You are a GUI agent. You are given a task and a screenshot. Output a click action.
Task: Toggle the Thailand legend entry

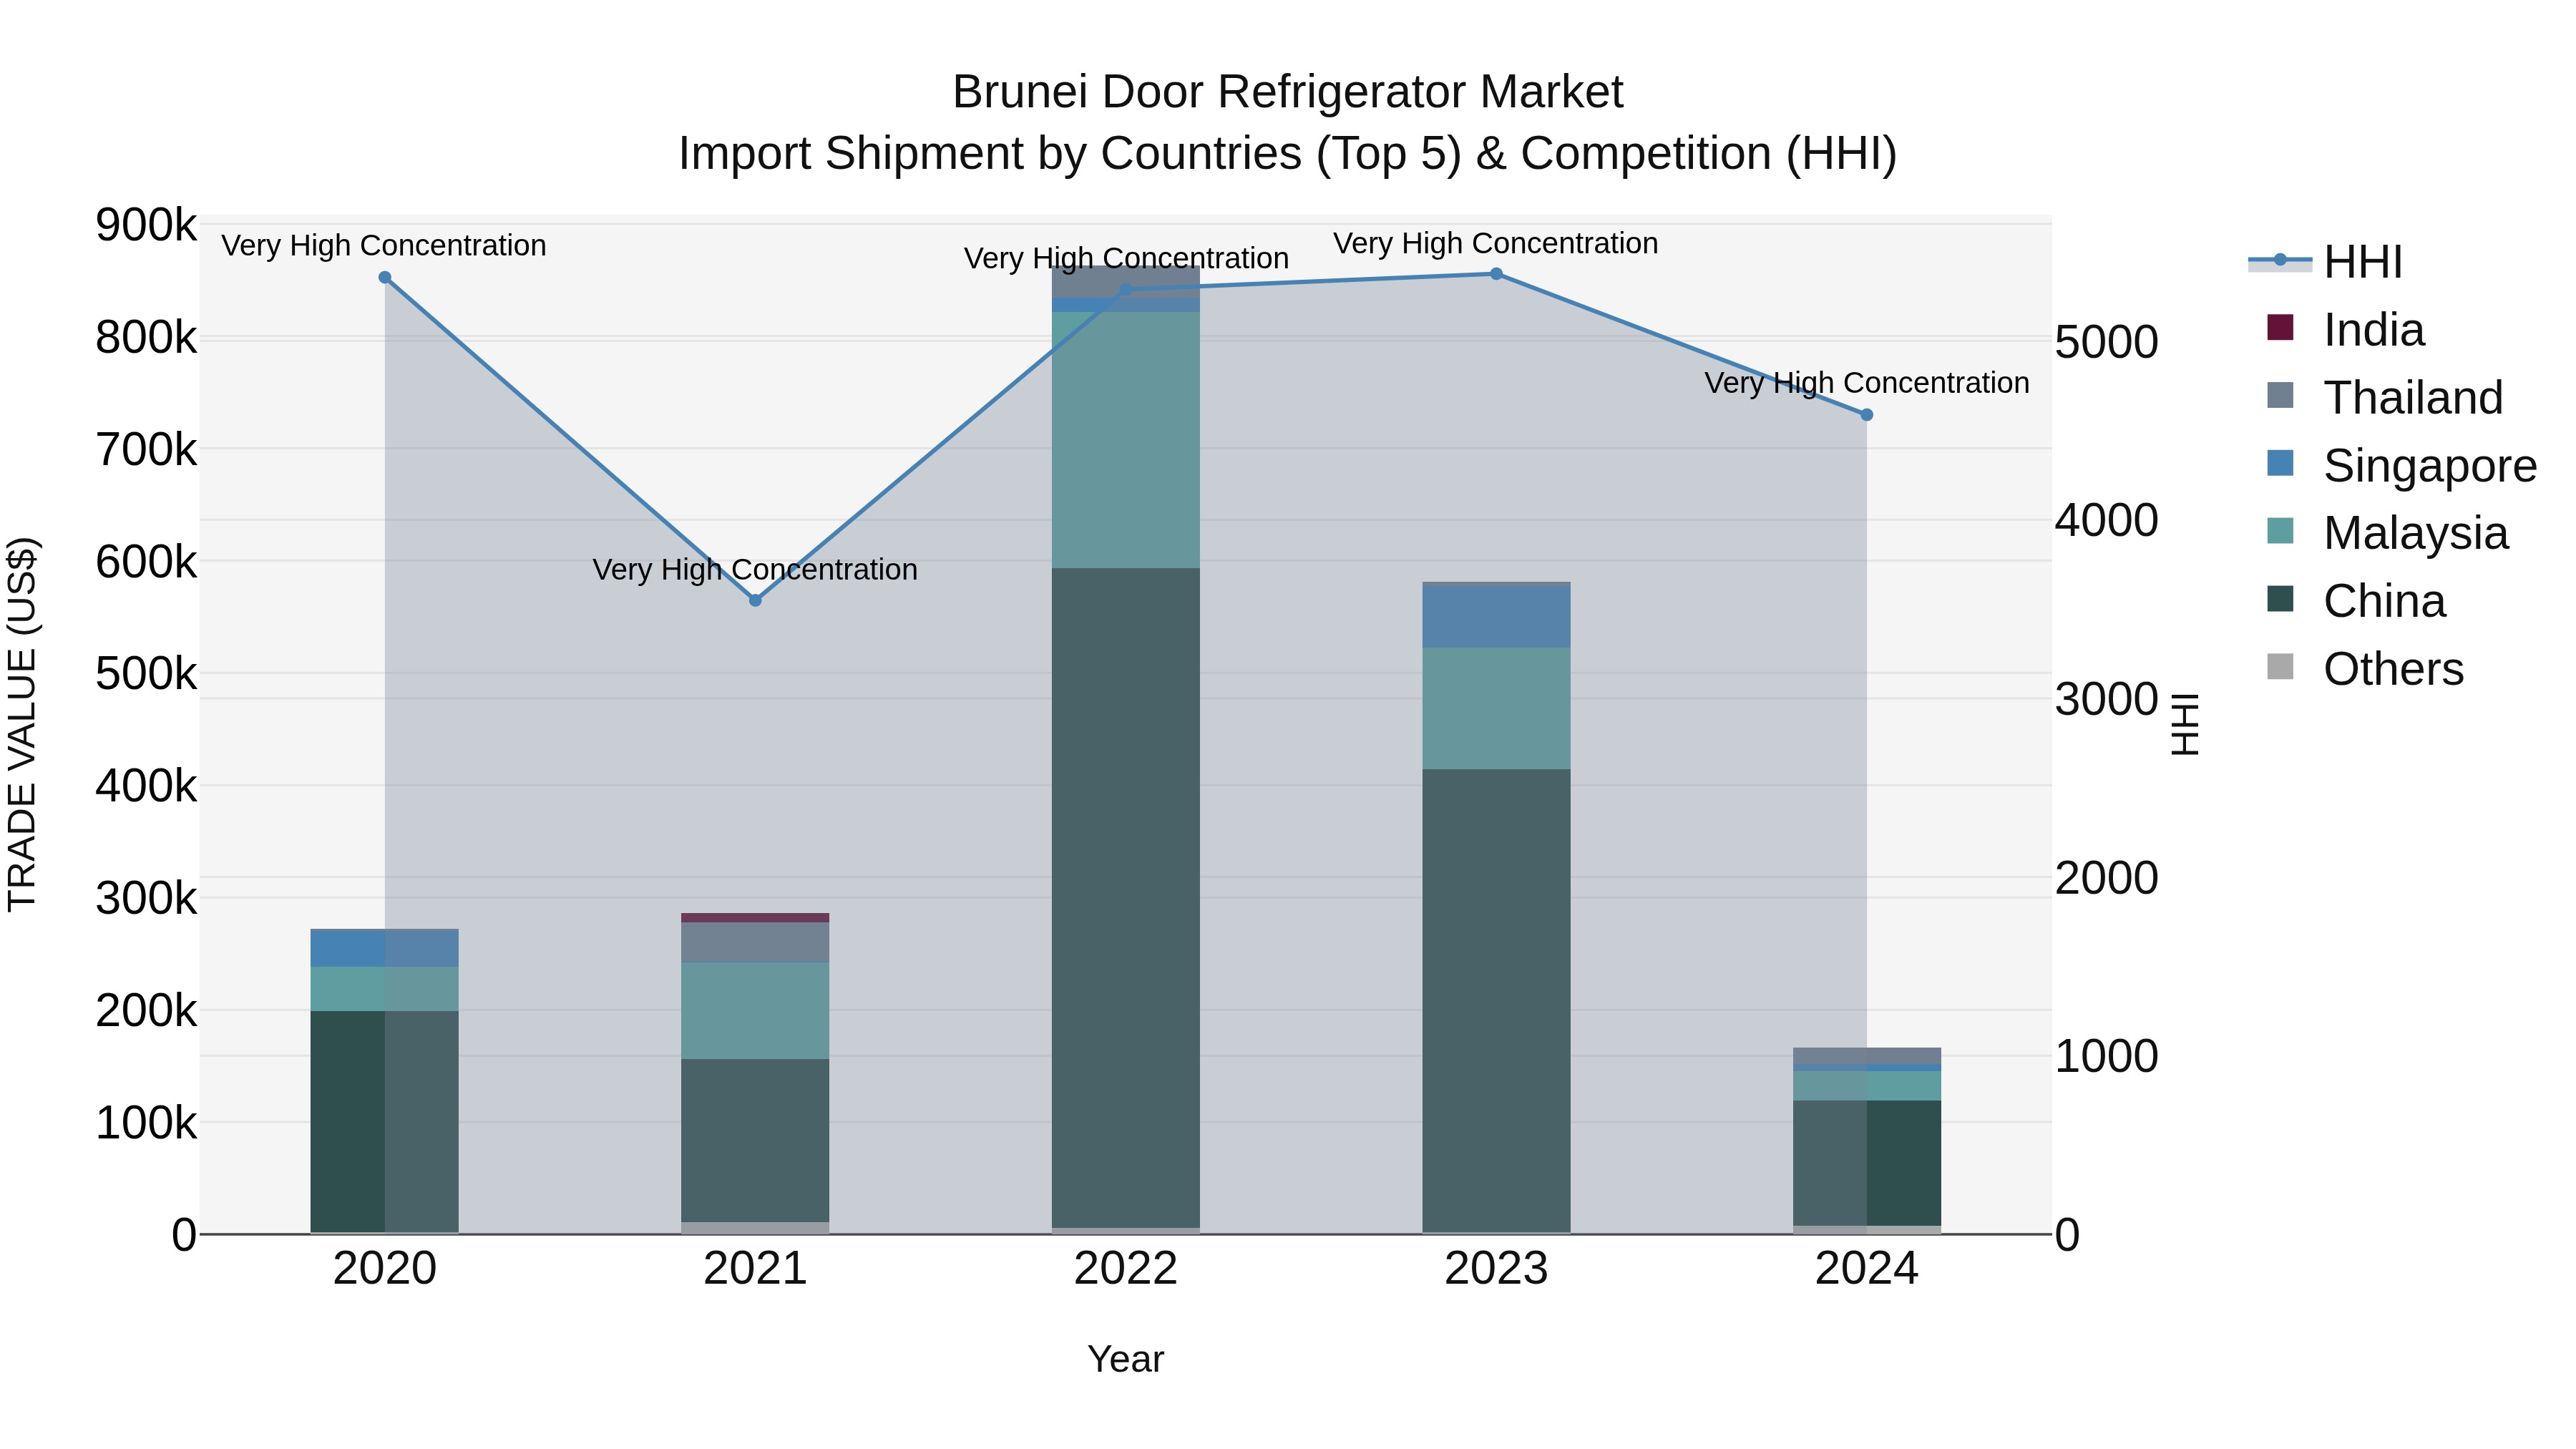[2384, 398]
